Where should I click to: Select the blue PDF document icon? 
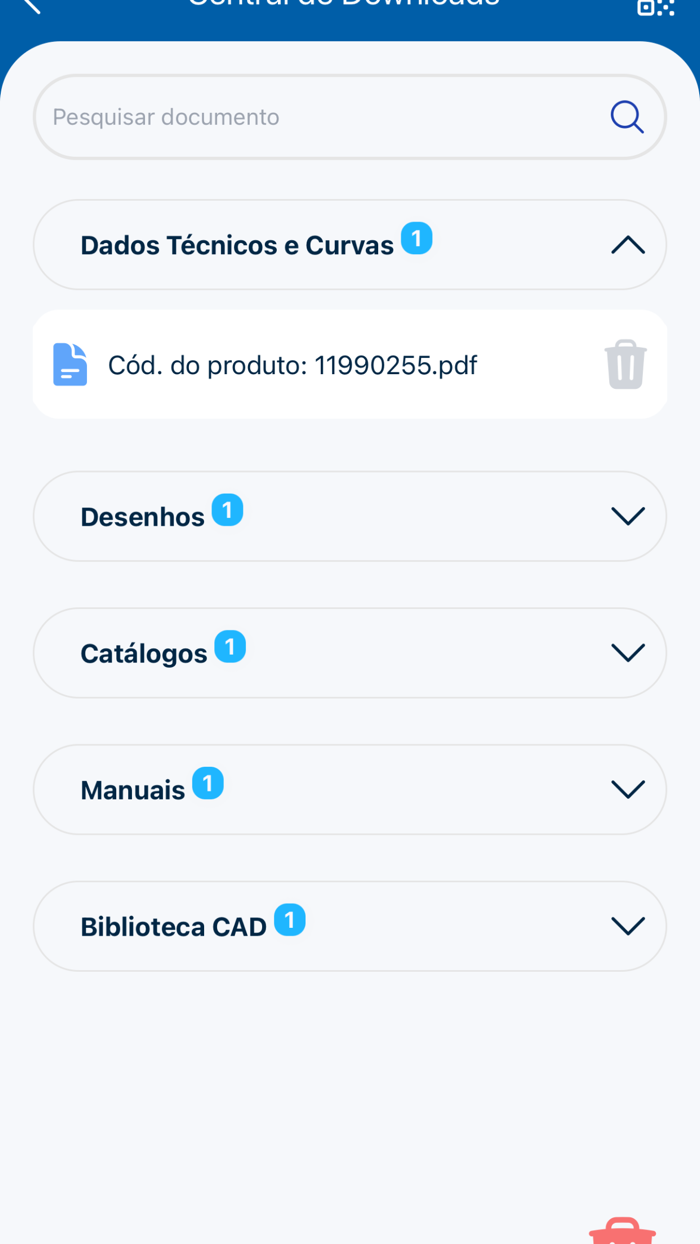coord(69,364)
